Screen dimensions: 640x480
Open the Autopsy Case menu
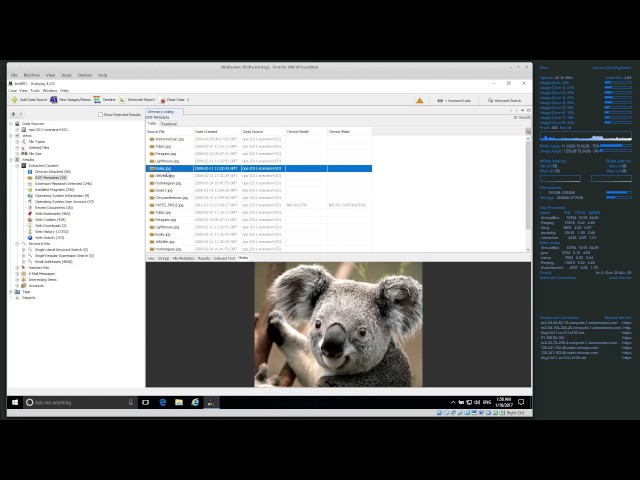(13, 91)
